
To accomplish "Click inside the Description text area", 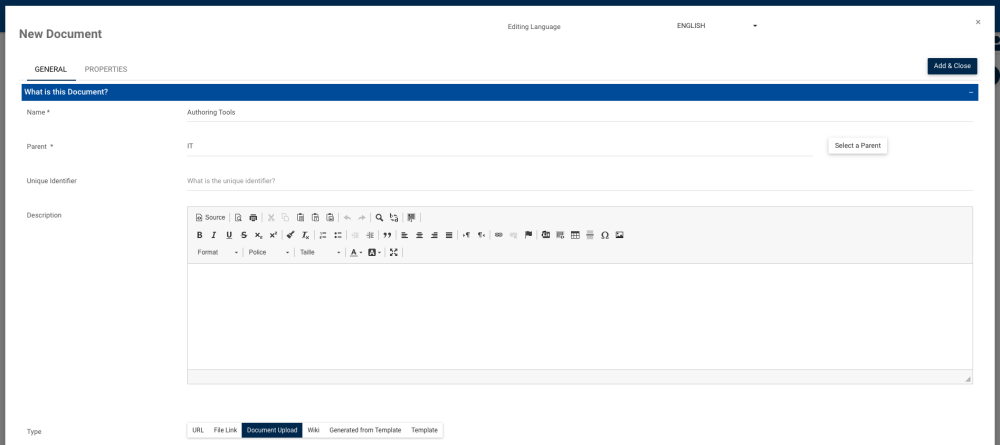I will point(580,316).
